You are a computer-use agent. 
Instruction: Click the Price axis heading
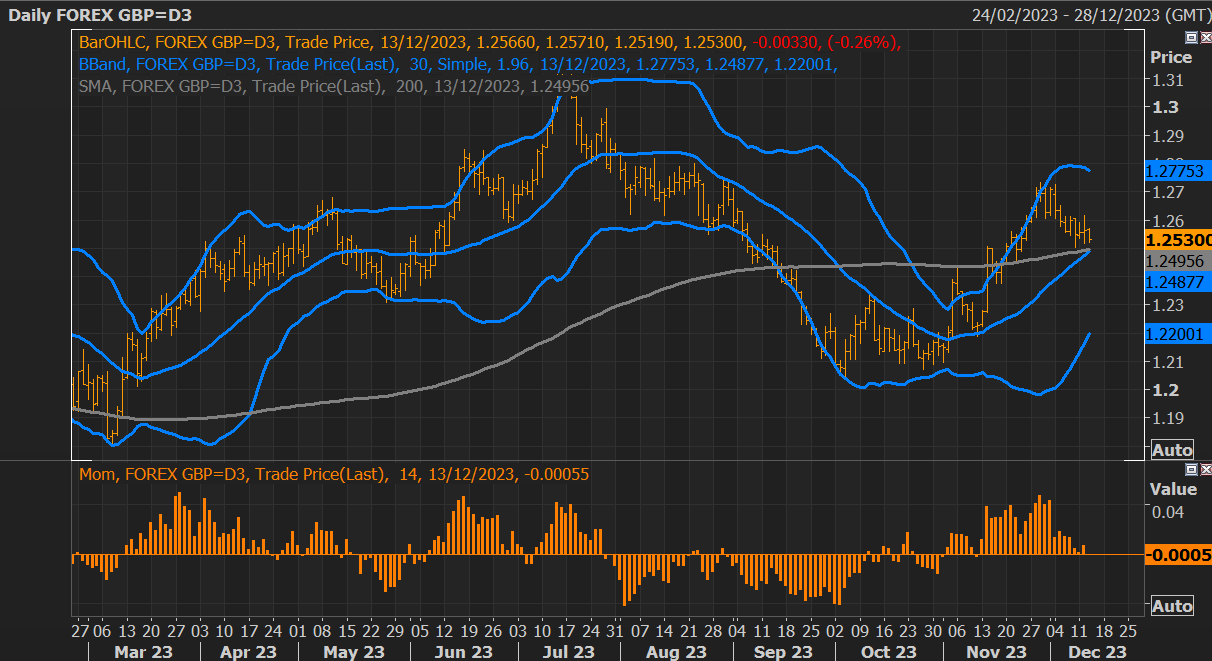point(1171,57)
